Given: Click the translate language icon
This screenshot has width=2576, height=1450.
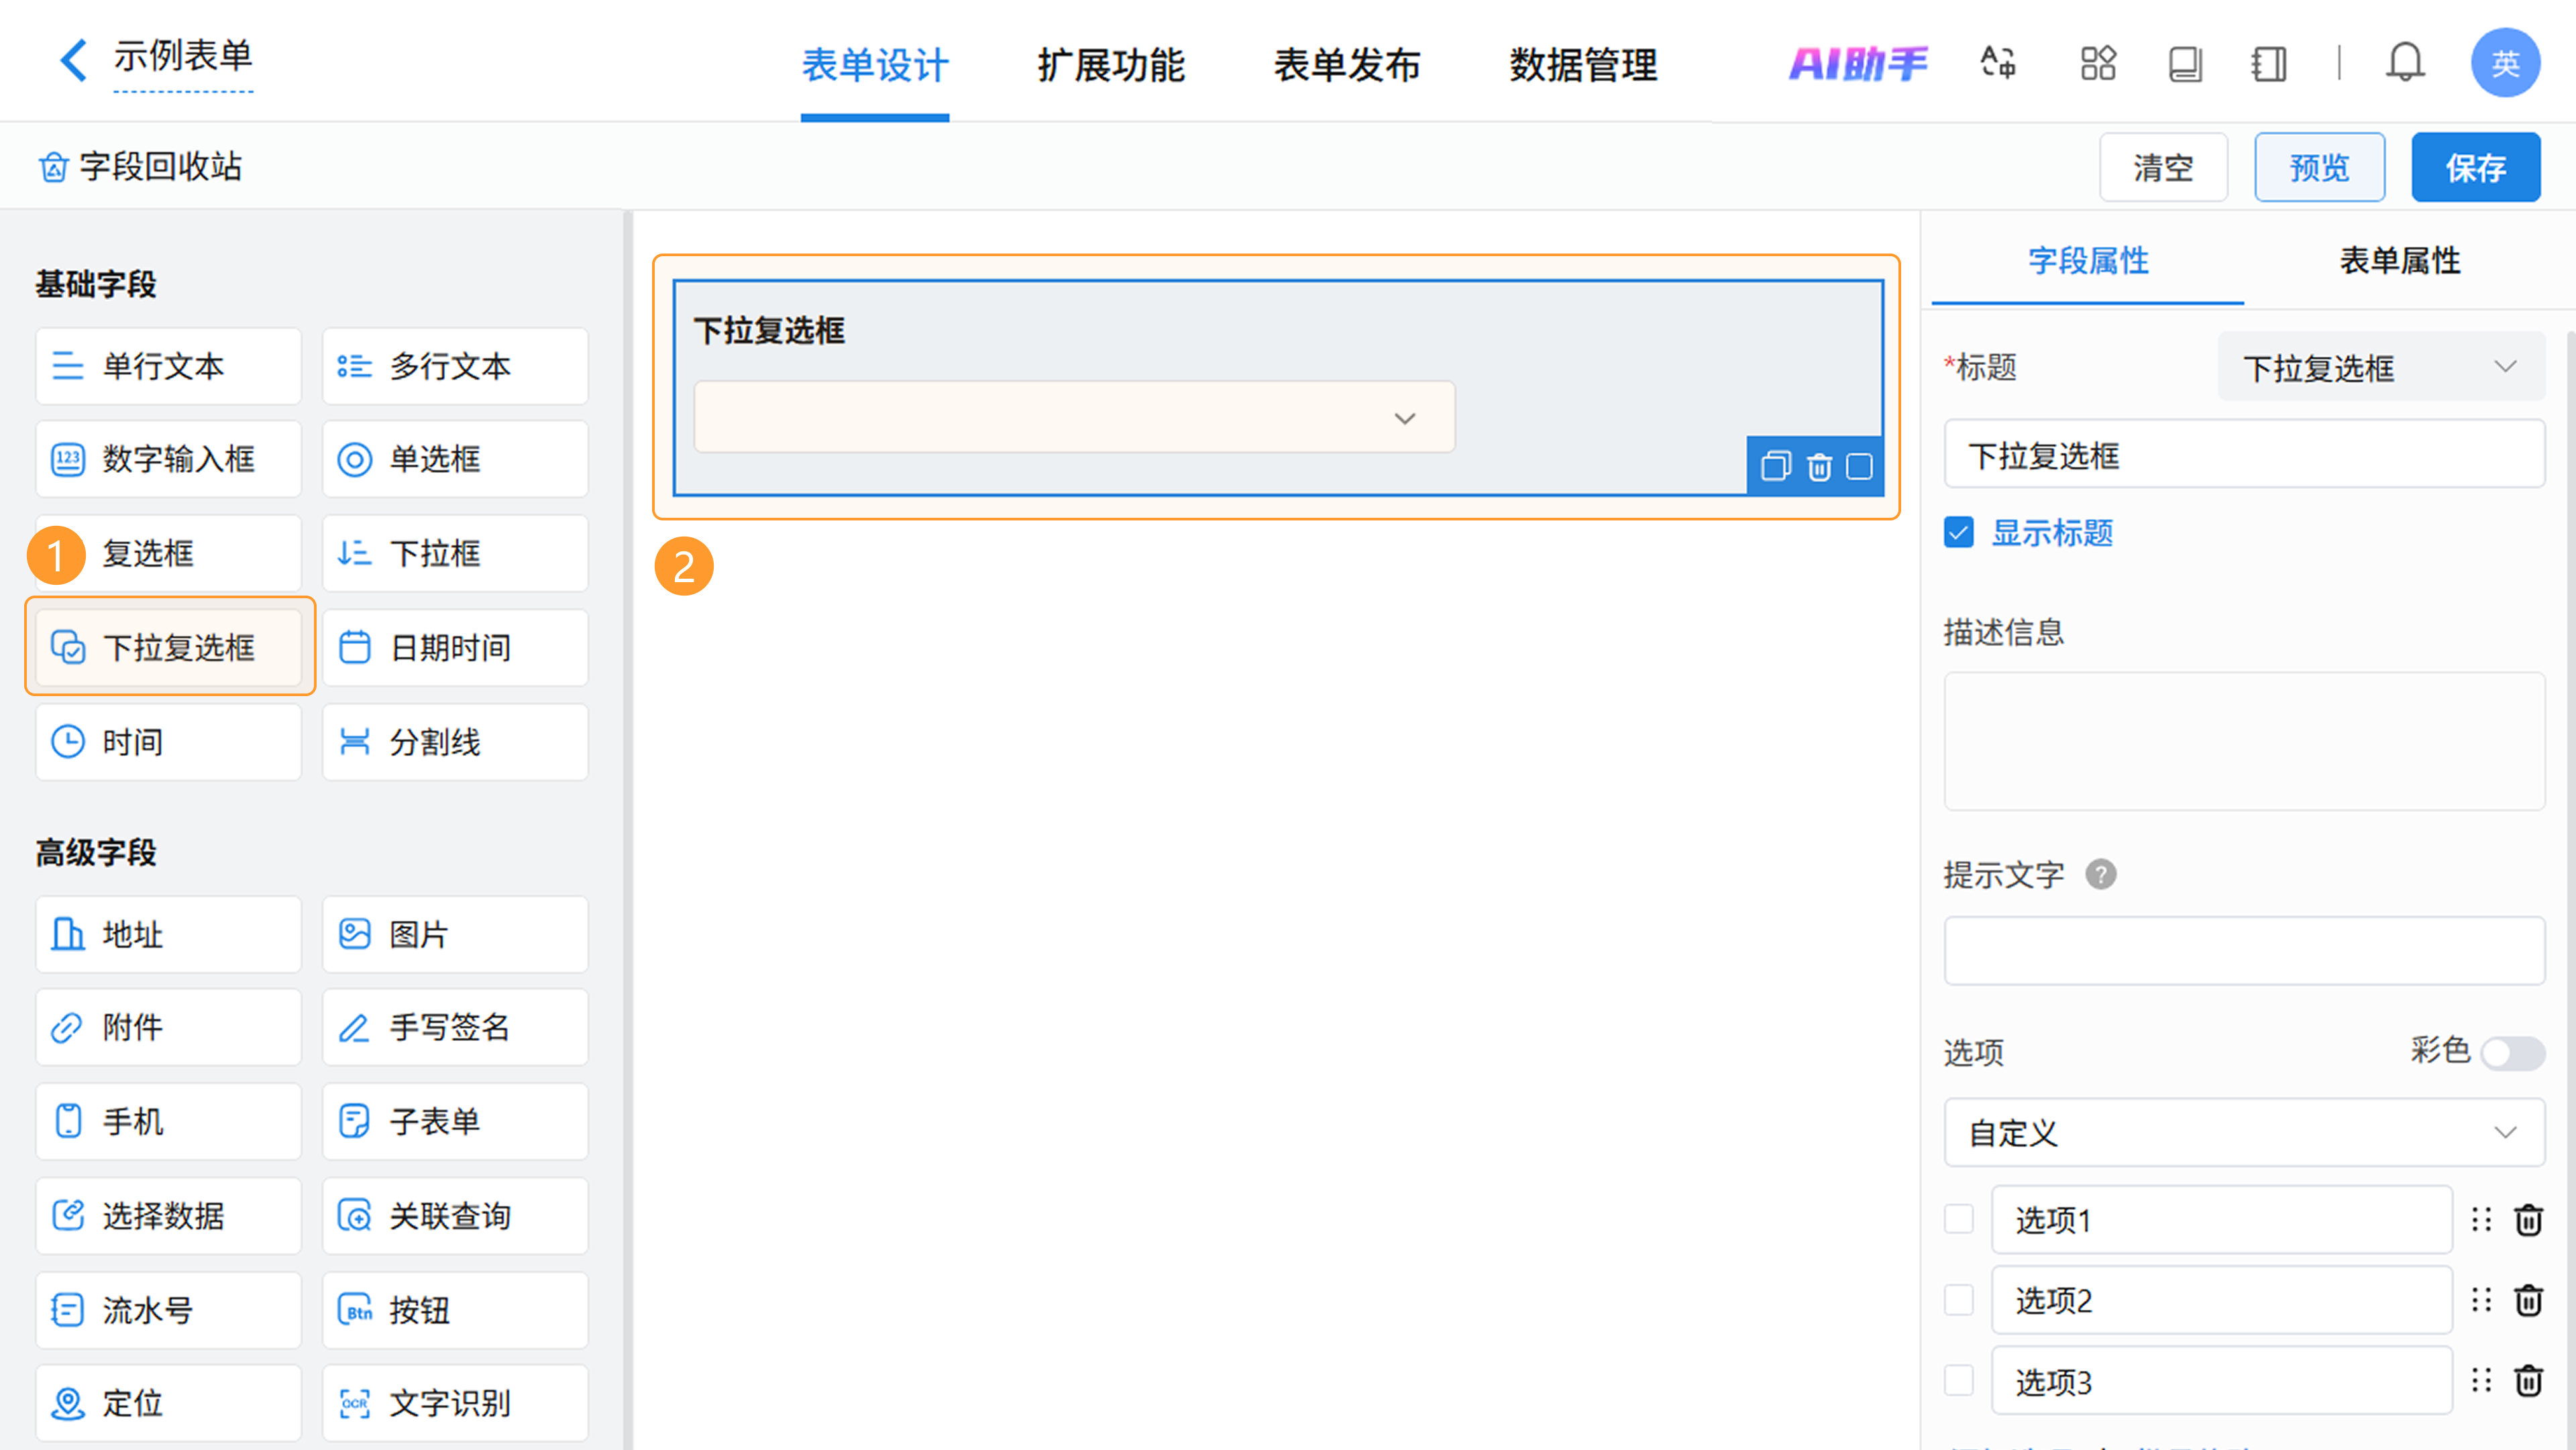Looking at the screenshot, I should click(x=1998, y=63).
